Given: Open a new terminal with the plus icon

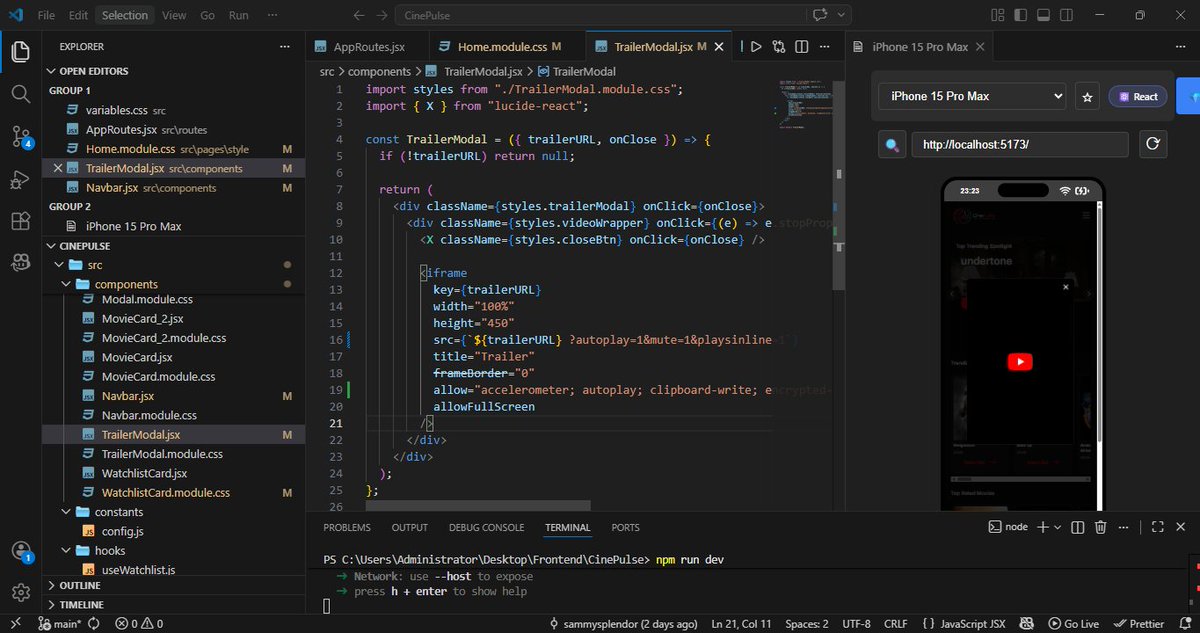Looking at the screenshot, I should pos(1041,527).
